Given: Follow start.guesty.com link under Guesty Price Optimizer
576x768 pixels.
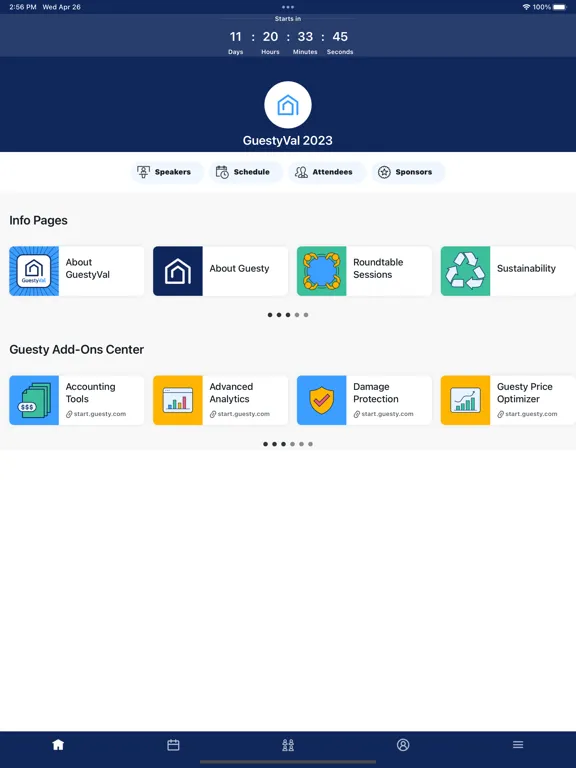Looking at the screenshot, I should click(x=531, y=414).
